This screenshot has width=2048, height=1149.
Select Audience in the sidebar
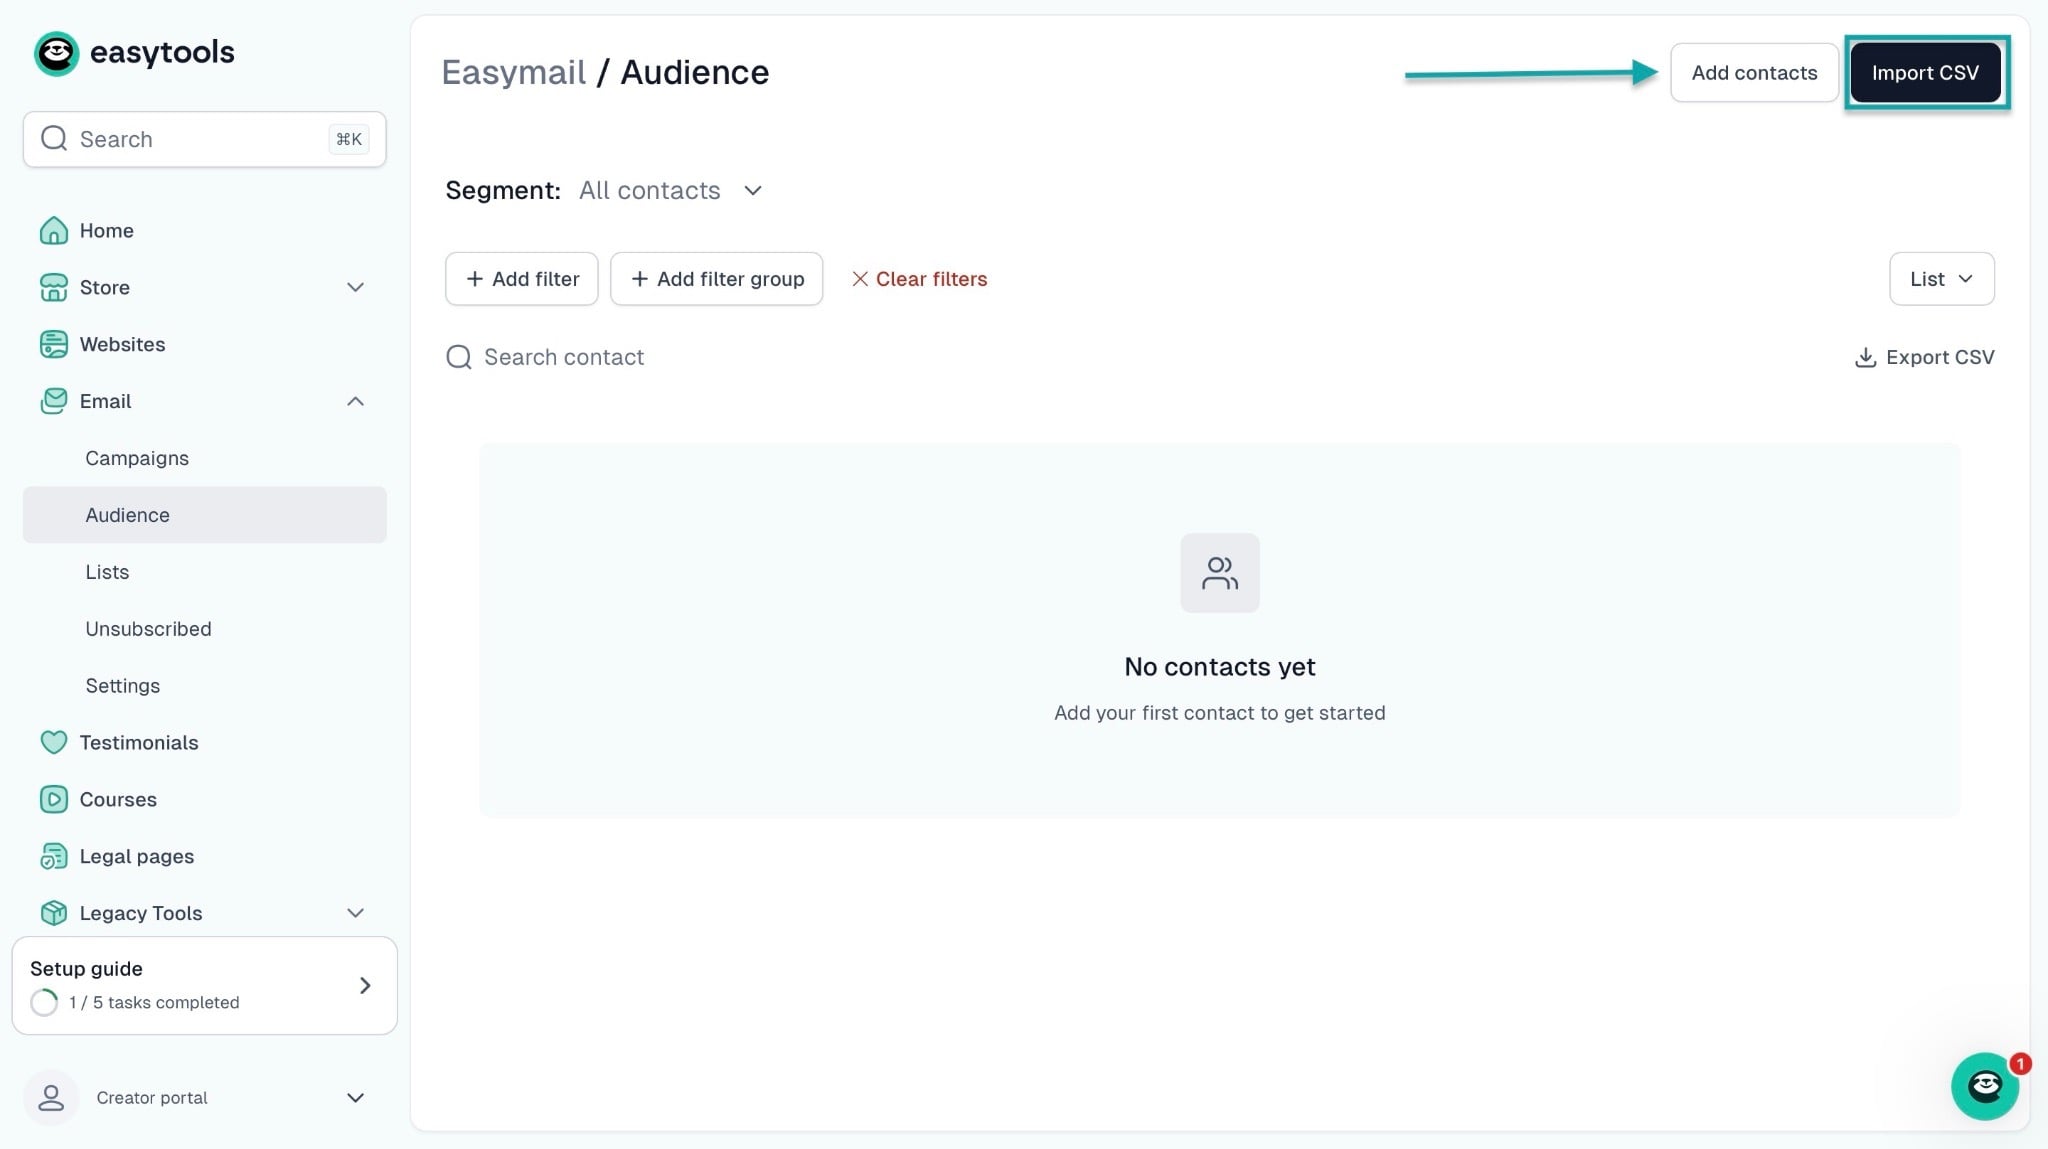point(204,515)
